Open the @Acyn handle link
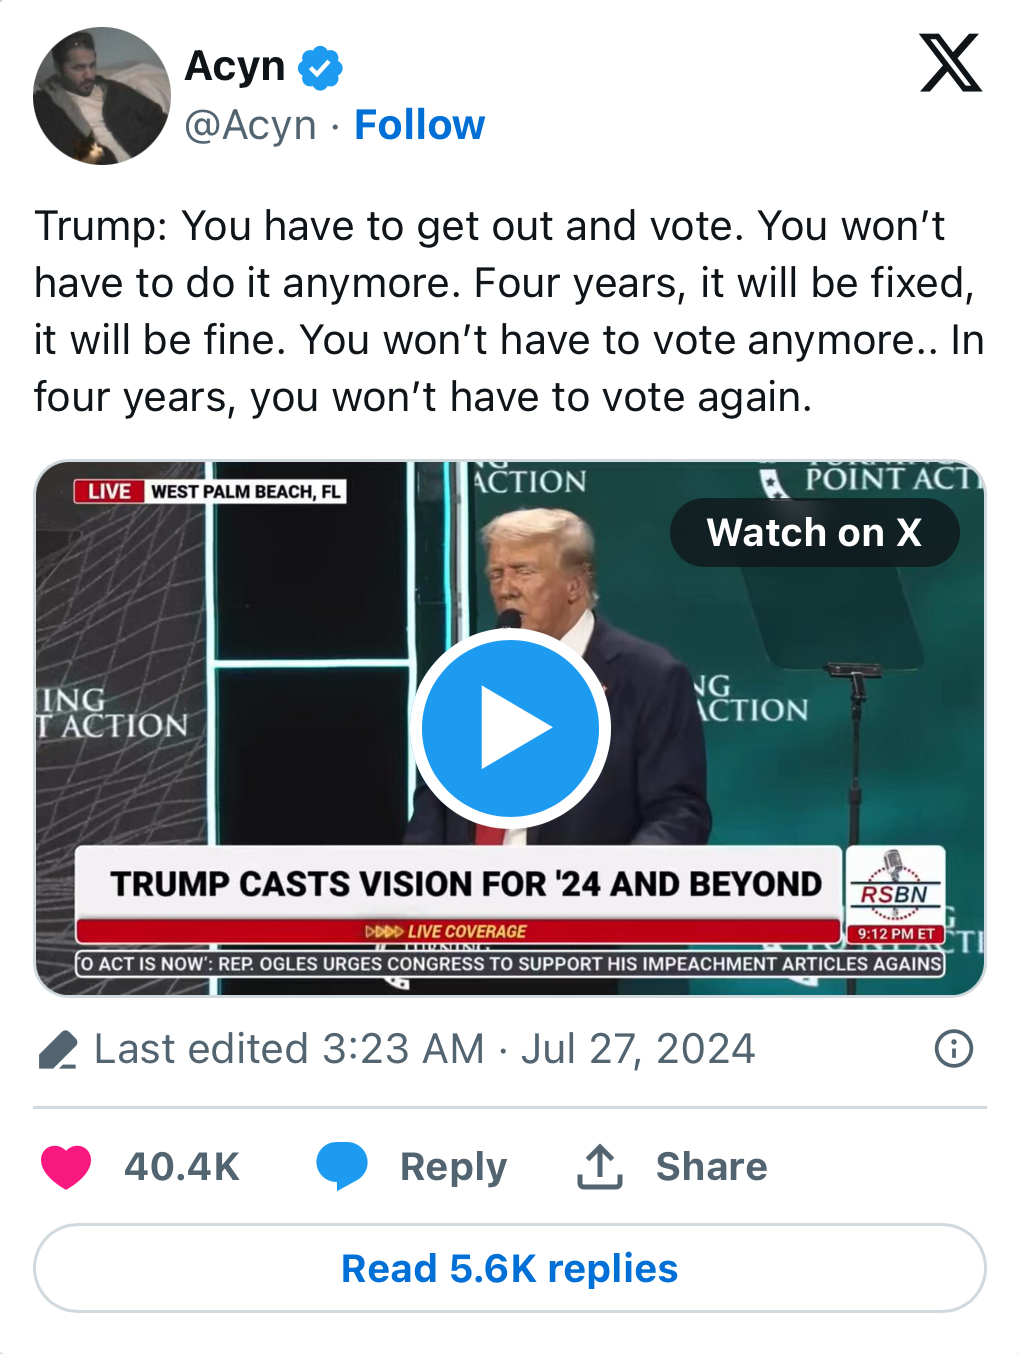Image resolution: width=1018 pixels, height=1354 pixels. point(250,126)
